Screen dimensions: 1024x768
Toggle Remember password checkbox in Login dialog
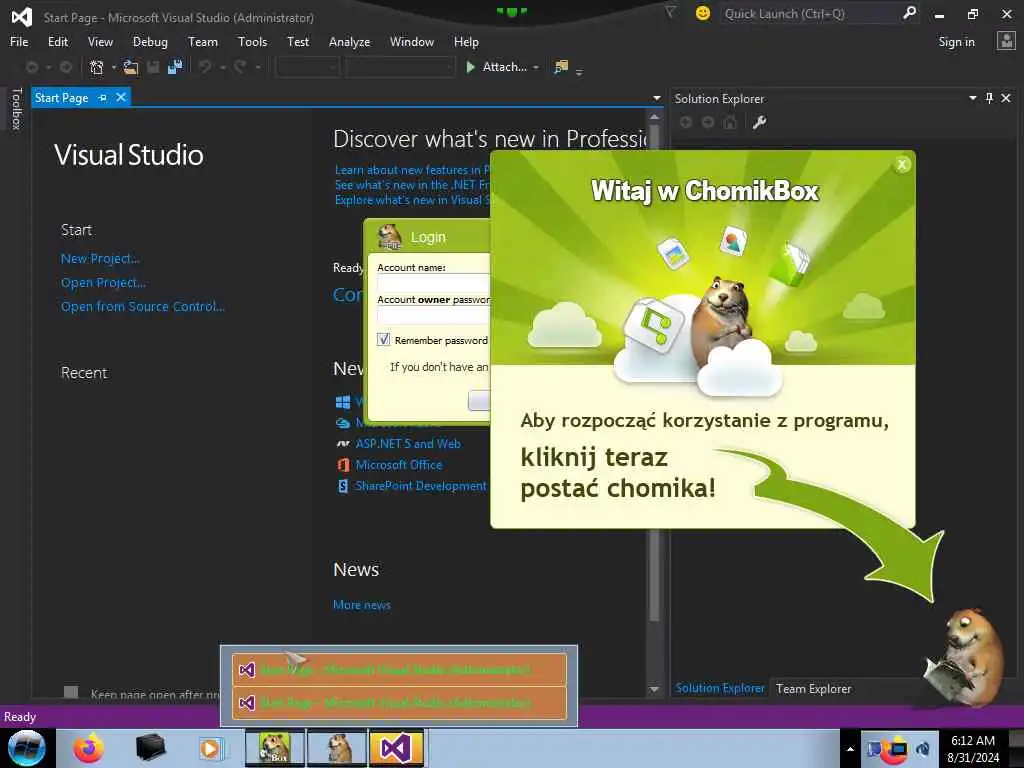point(383,340)
